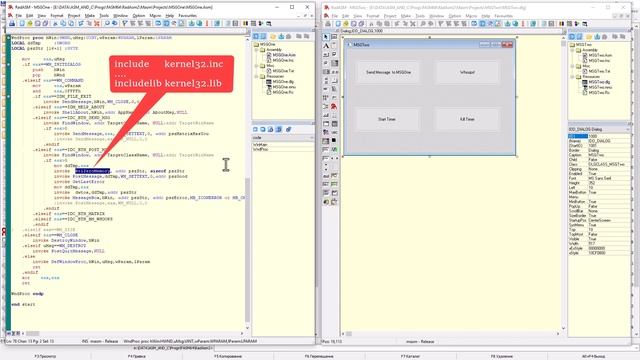Click the MSGOne editor vertical scrollbar
The image size is (640, 360).
247,184
